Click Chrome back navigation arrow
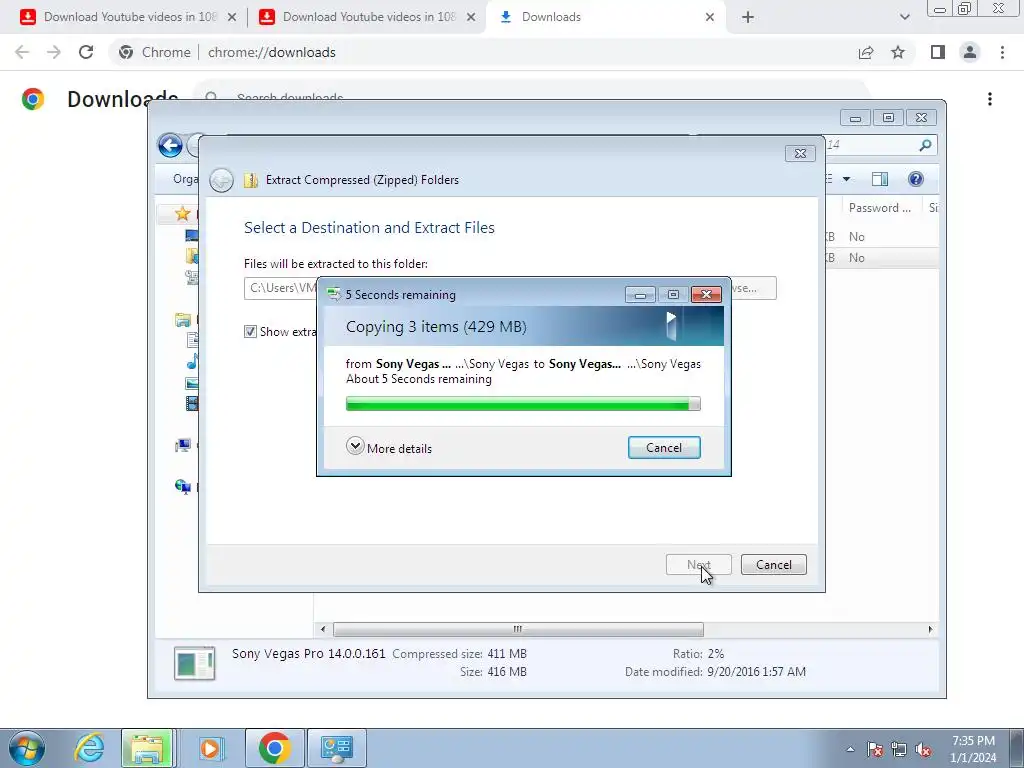 click(22, 52)
